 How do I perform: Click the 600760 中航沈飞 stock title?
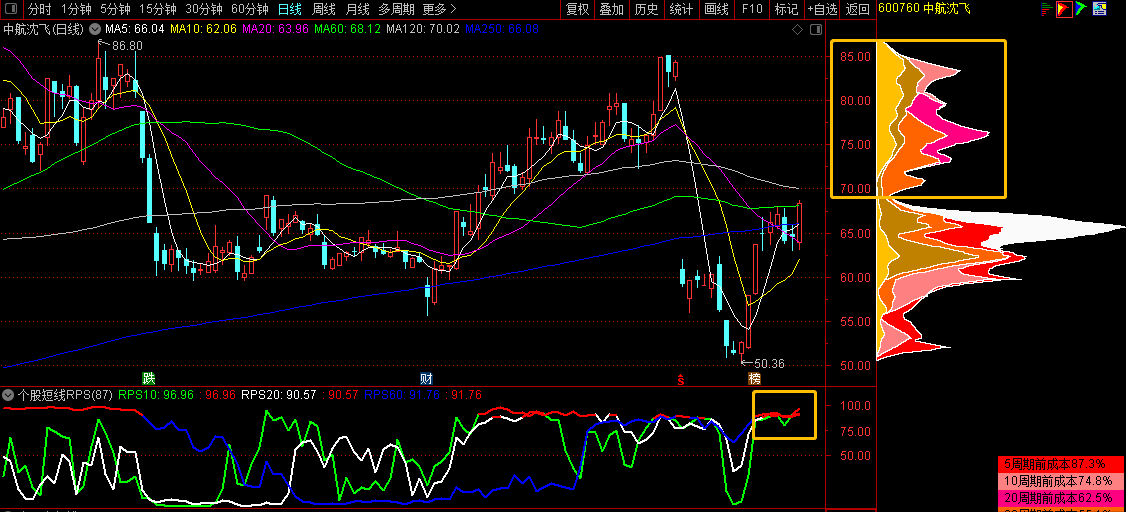pyautogui.click(x=924, y=9)
